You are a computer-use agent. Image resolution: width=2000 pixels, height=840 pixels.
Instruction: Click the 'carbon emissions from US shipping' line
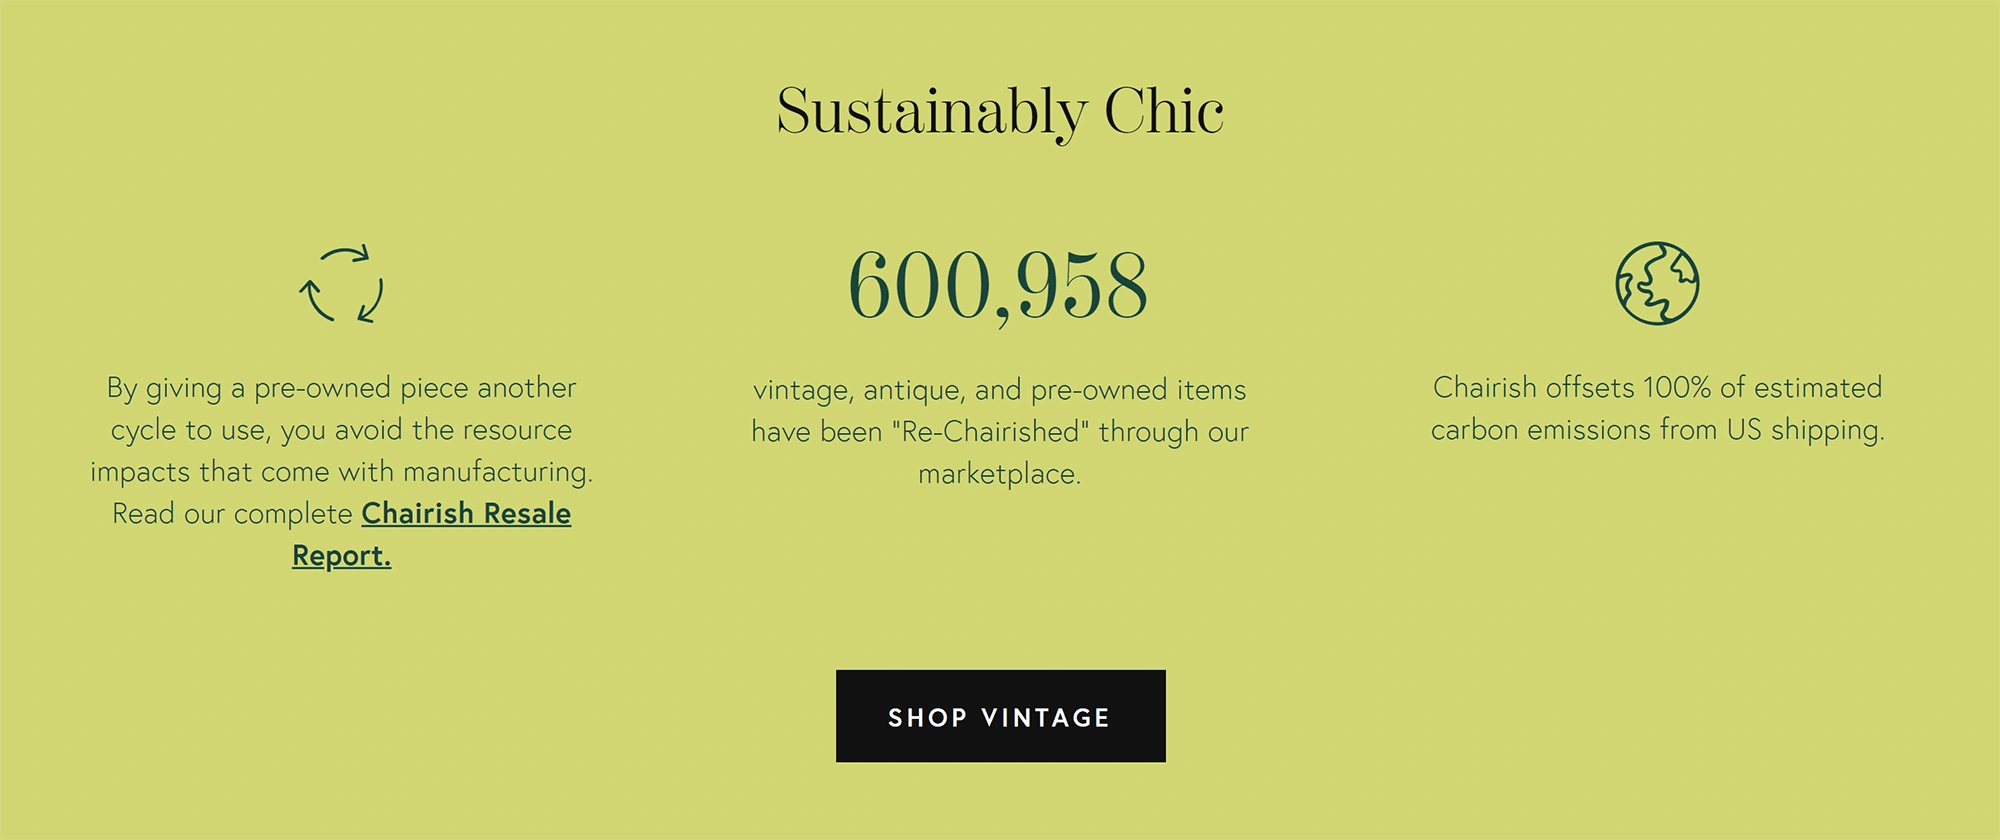1657,429
